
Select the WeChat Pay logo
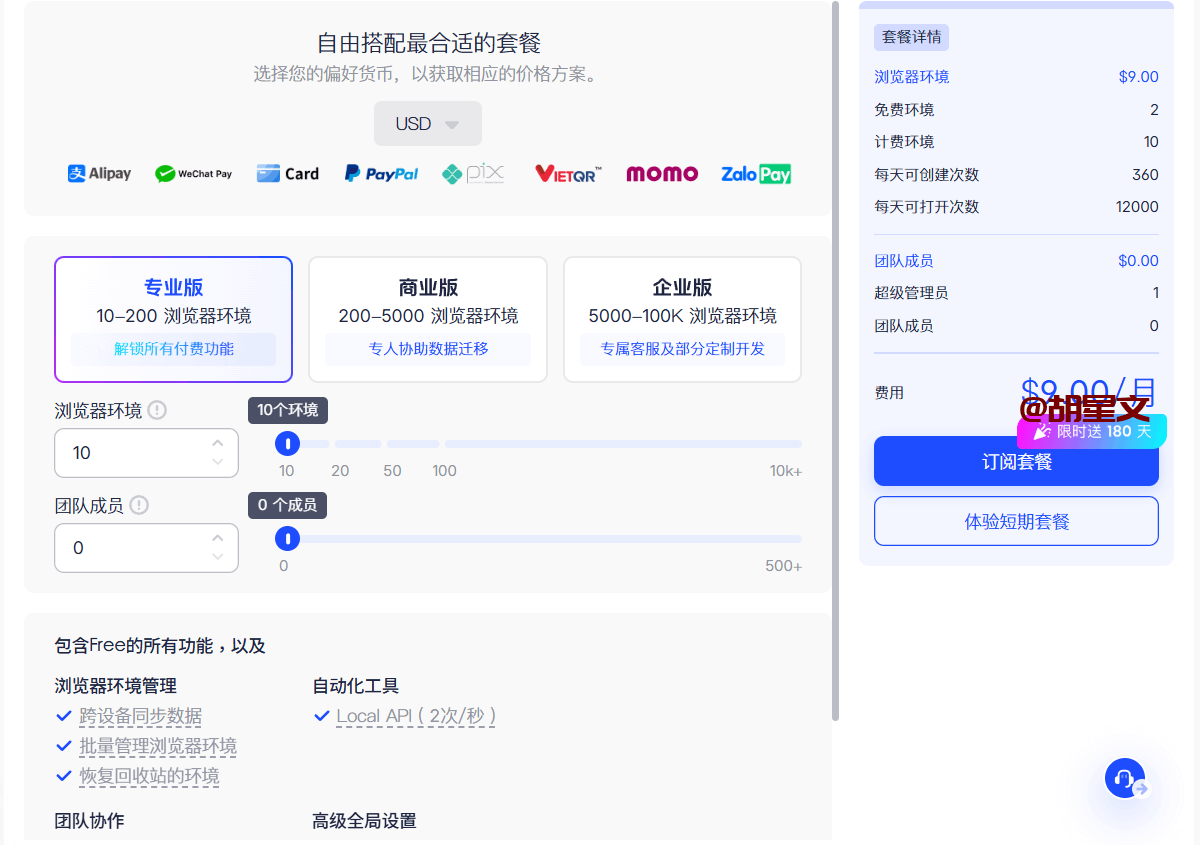click(193, 174)
